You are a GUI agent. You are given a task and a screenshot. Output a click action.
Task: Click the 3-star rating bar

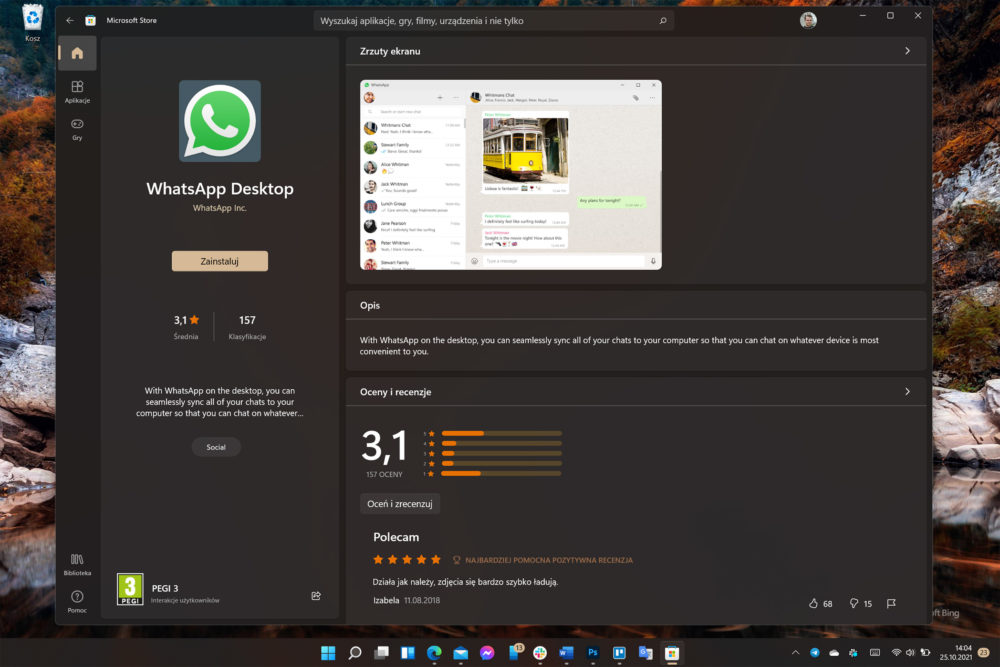point(501,453)
